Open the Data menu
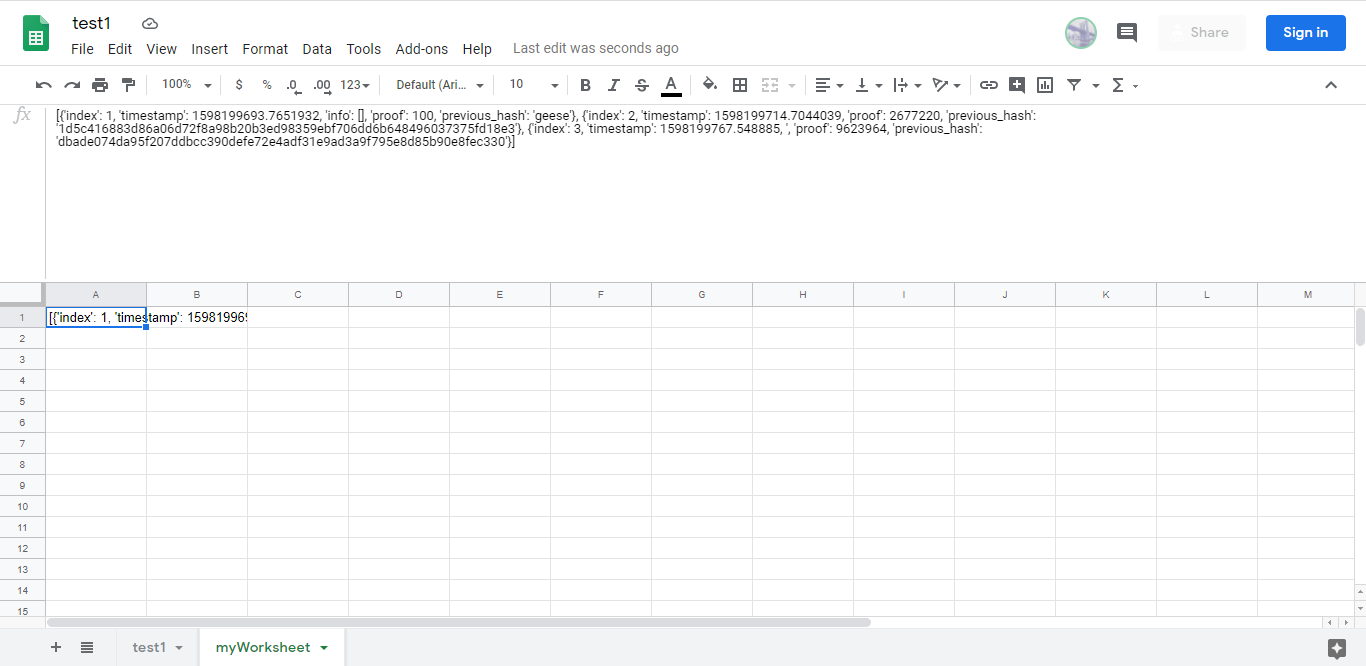Screen dimensions: 1366x666 317,49
